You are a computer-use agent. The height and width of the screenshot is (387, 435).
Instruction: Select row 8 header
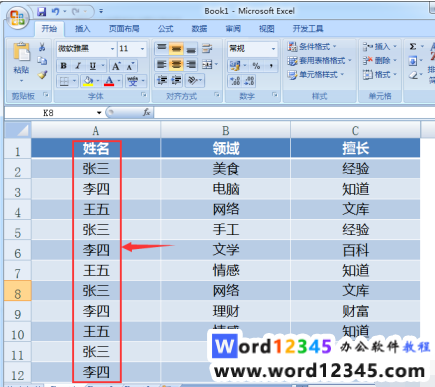tap(18, 291)
